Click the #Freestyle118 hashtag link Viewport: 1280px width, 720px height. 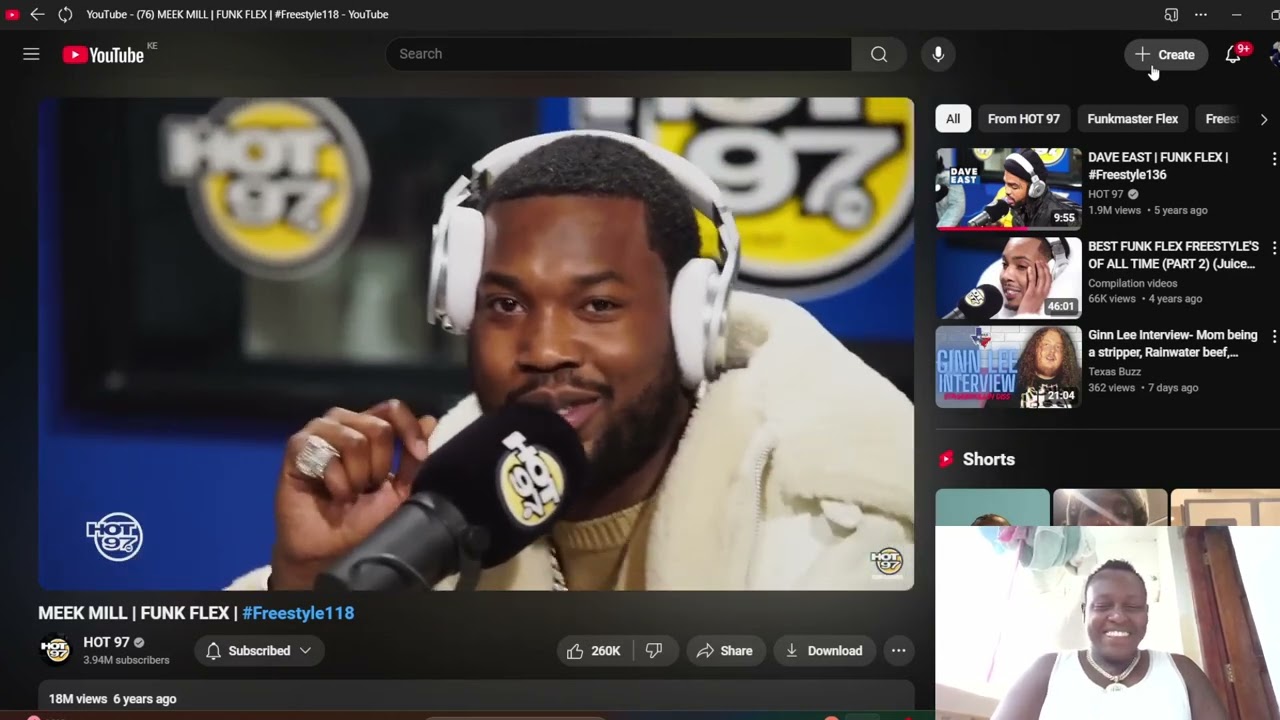pyautogui.click(x=298, y=613)
